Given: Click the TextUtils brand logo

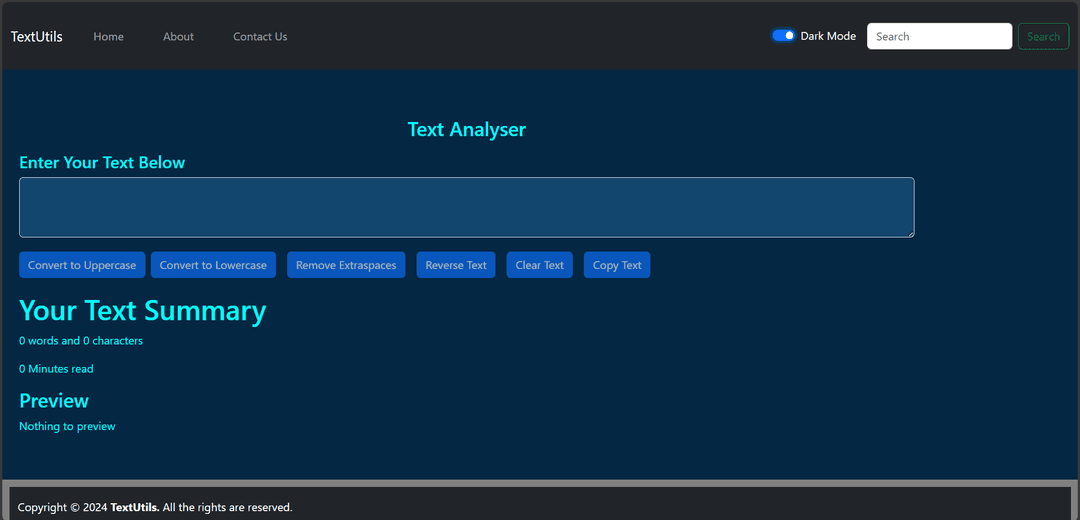Looking at the screenshot, I should pos(37,37).
